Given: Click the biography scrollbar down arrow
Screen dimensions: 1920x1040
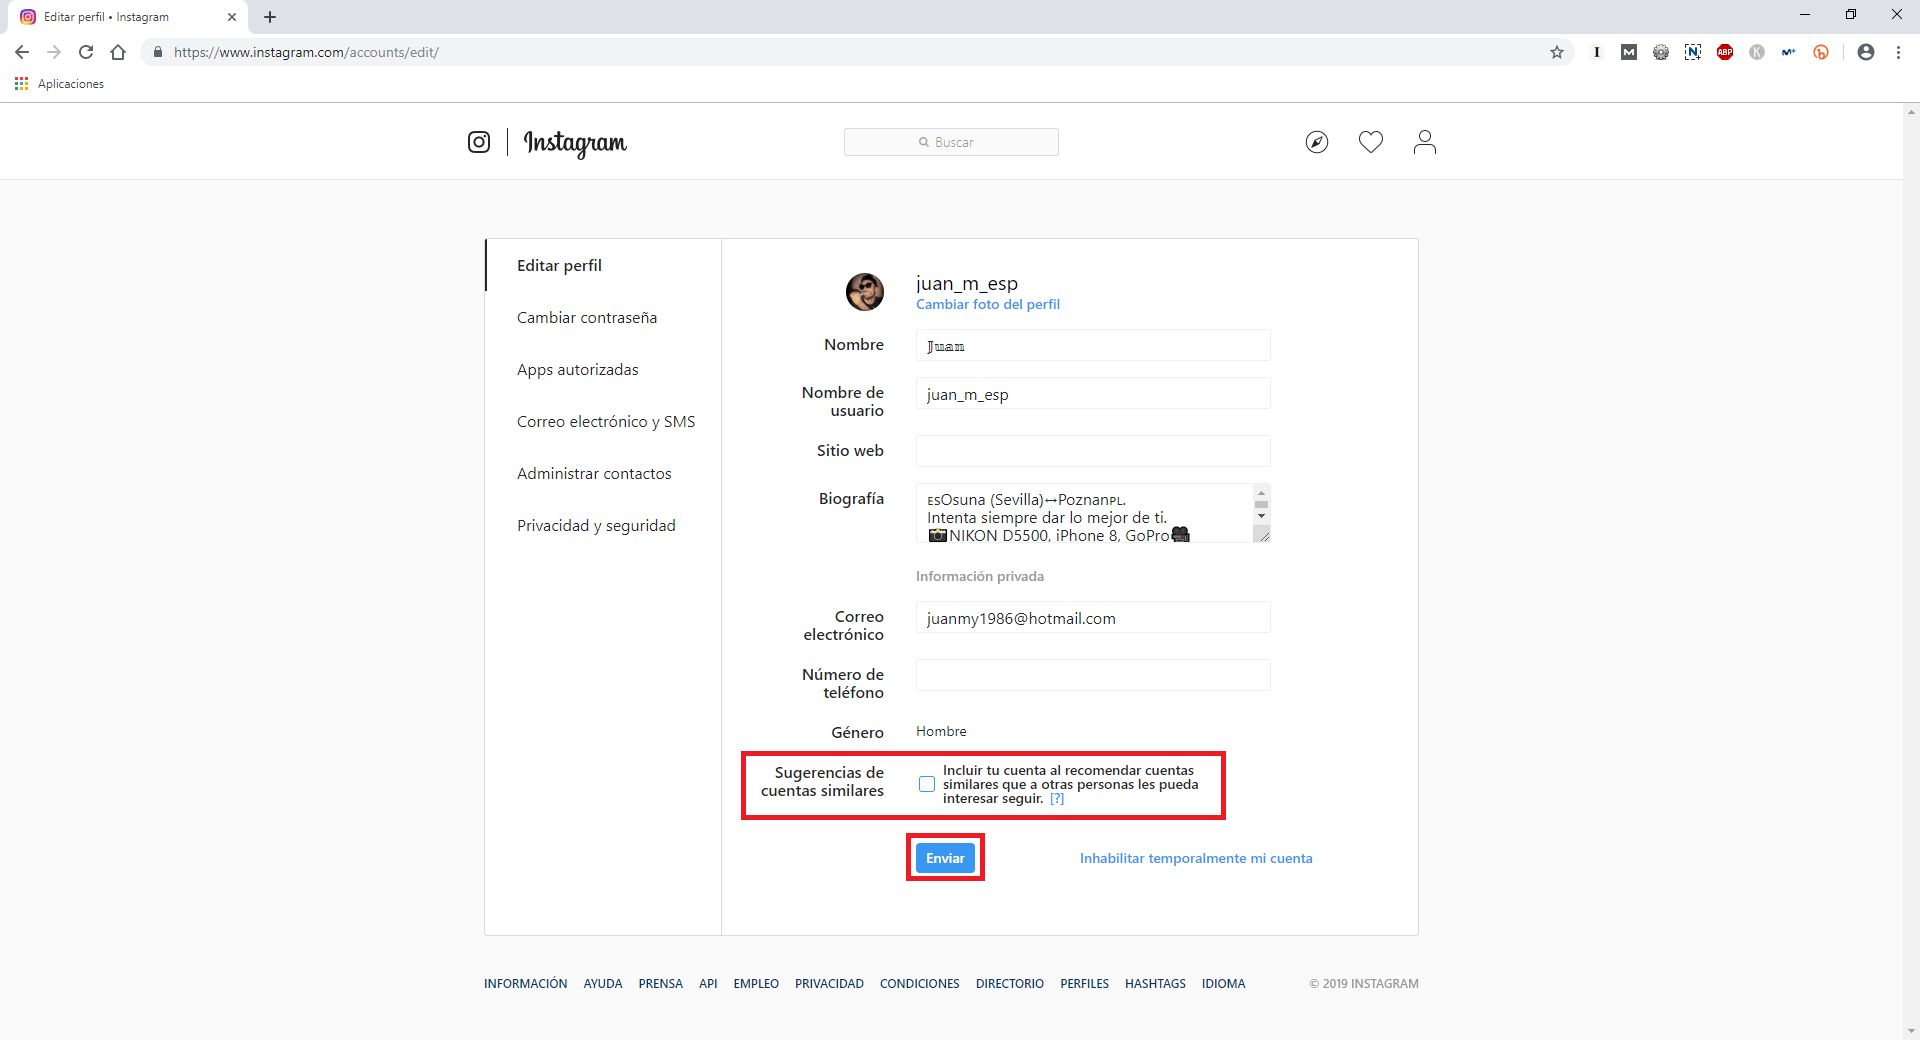Looking at the screenshot, I should click(x=1261, y=517).
